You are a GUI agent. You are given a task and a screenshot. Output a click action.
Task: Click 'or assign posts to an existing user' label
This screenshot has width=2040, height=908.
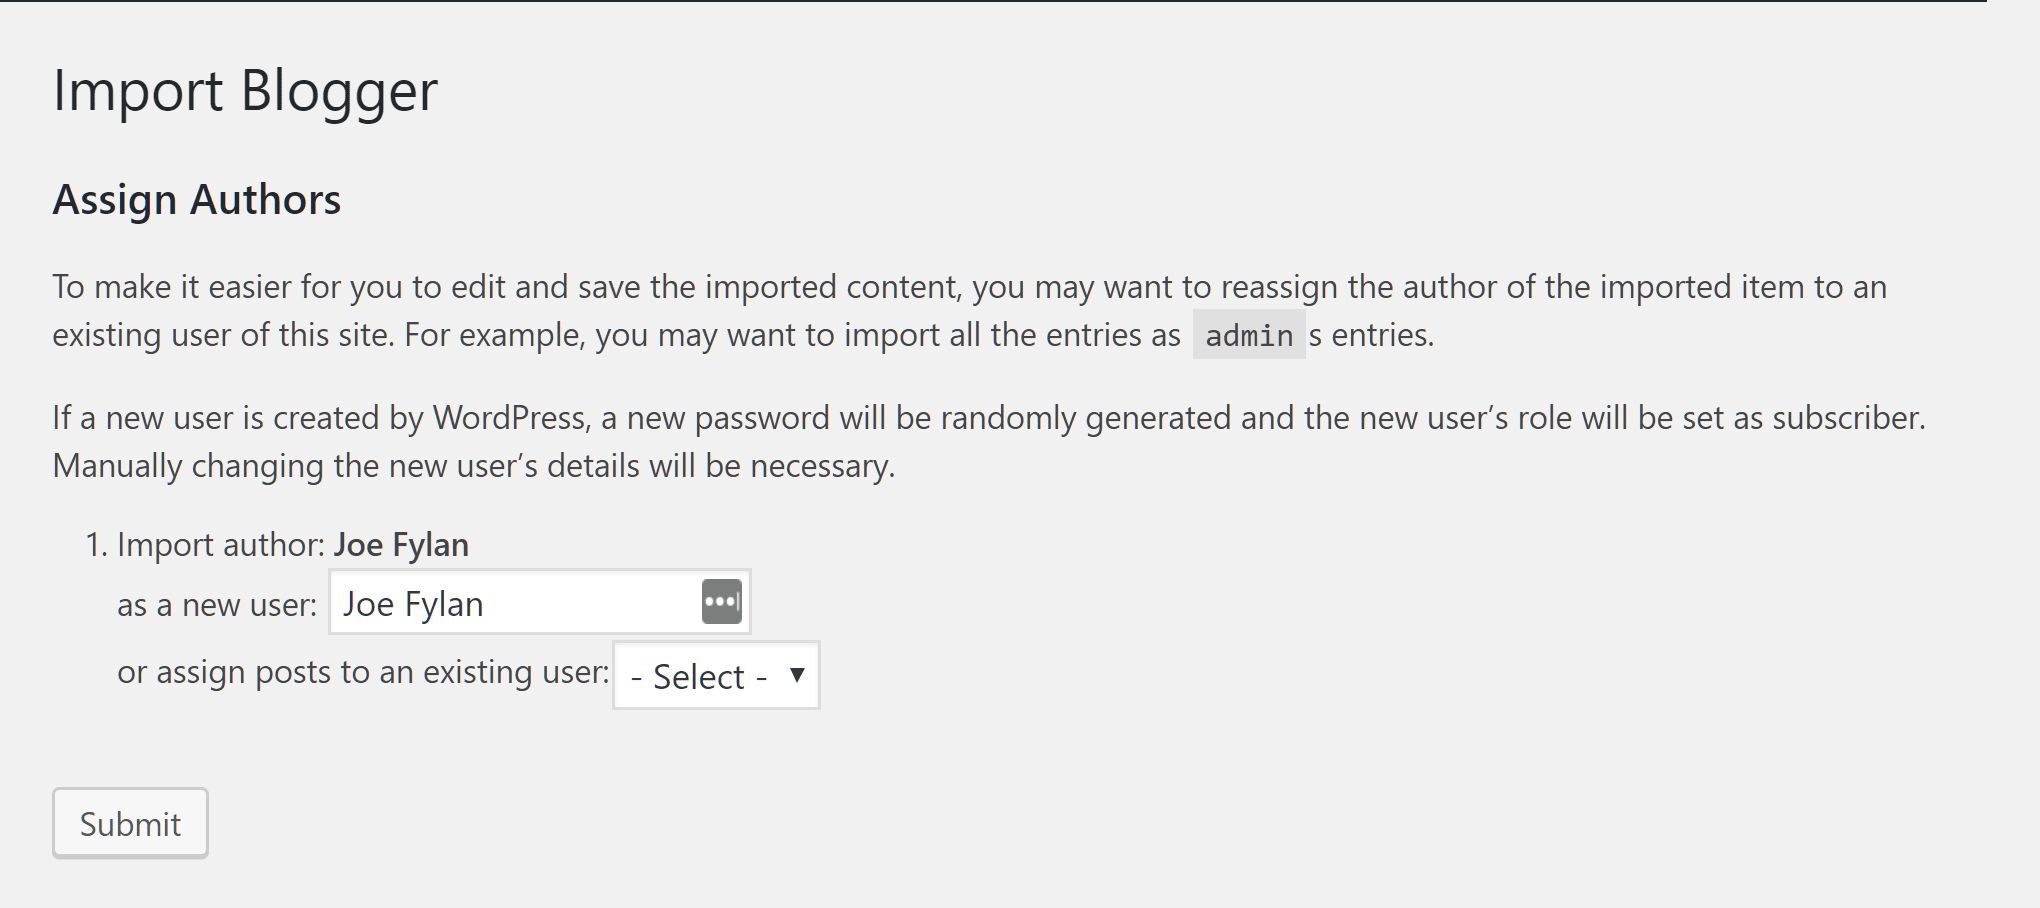click(x=363, y=672)
